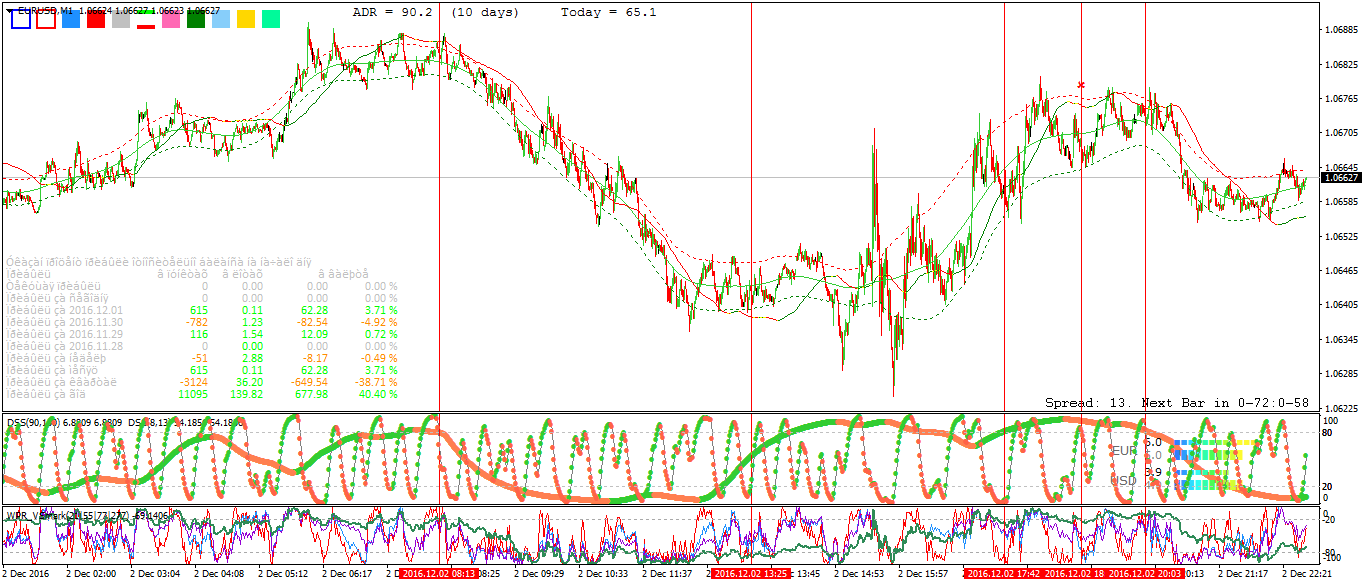Click the 12.09 table value

[x=314, y=332]
